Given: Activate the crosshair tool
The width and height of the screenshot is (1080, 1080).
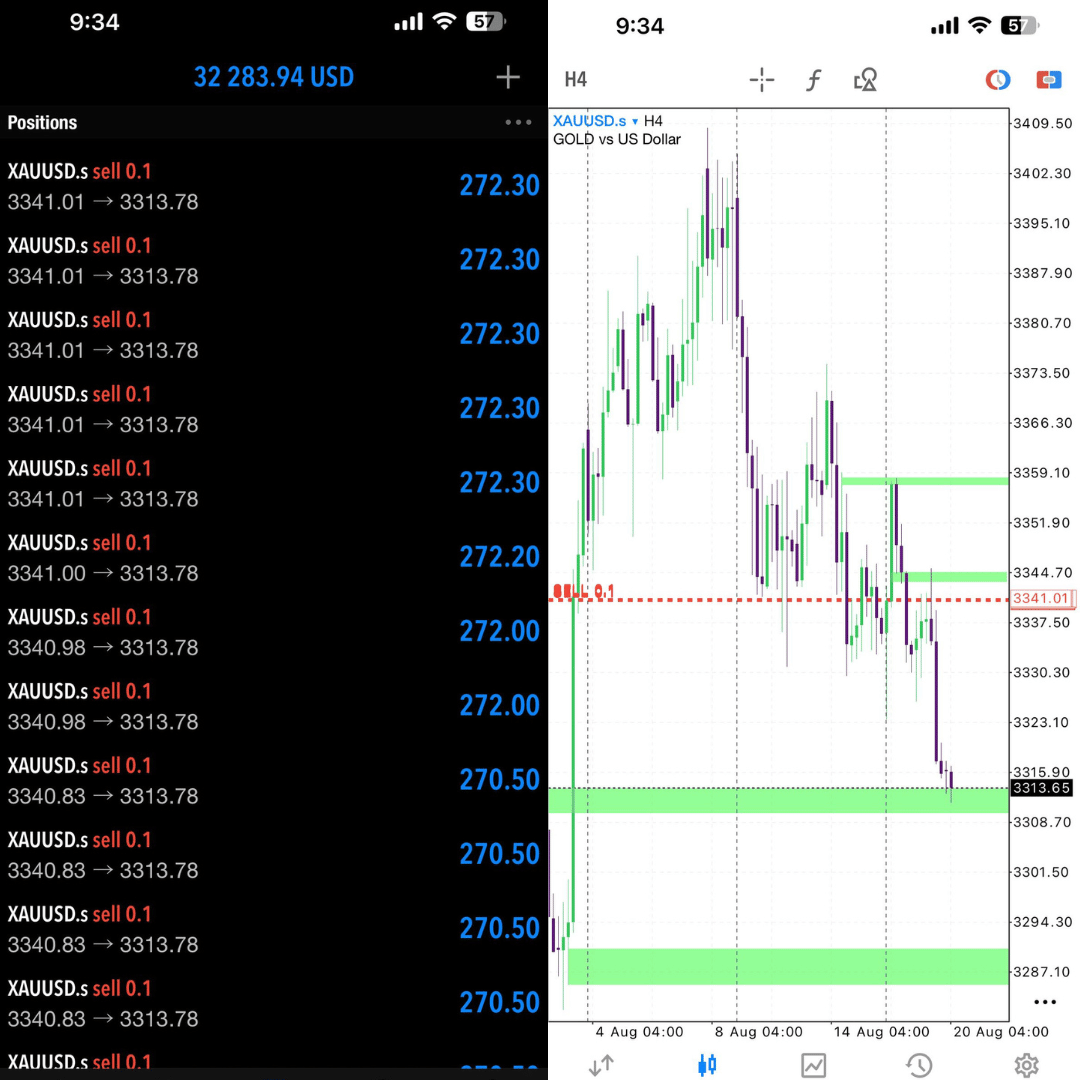Looking at the screenshot, I should [x=762, y=80].
